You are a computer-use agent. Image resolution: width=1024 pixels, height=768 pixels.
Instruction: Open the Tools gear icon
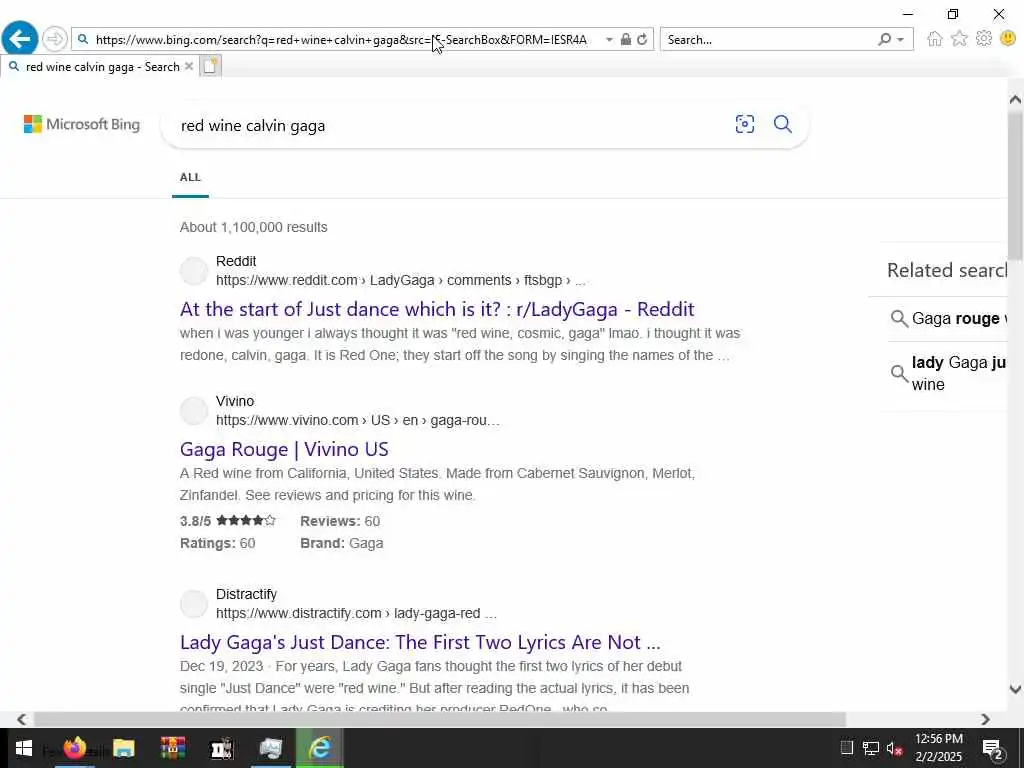[984, 39]
